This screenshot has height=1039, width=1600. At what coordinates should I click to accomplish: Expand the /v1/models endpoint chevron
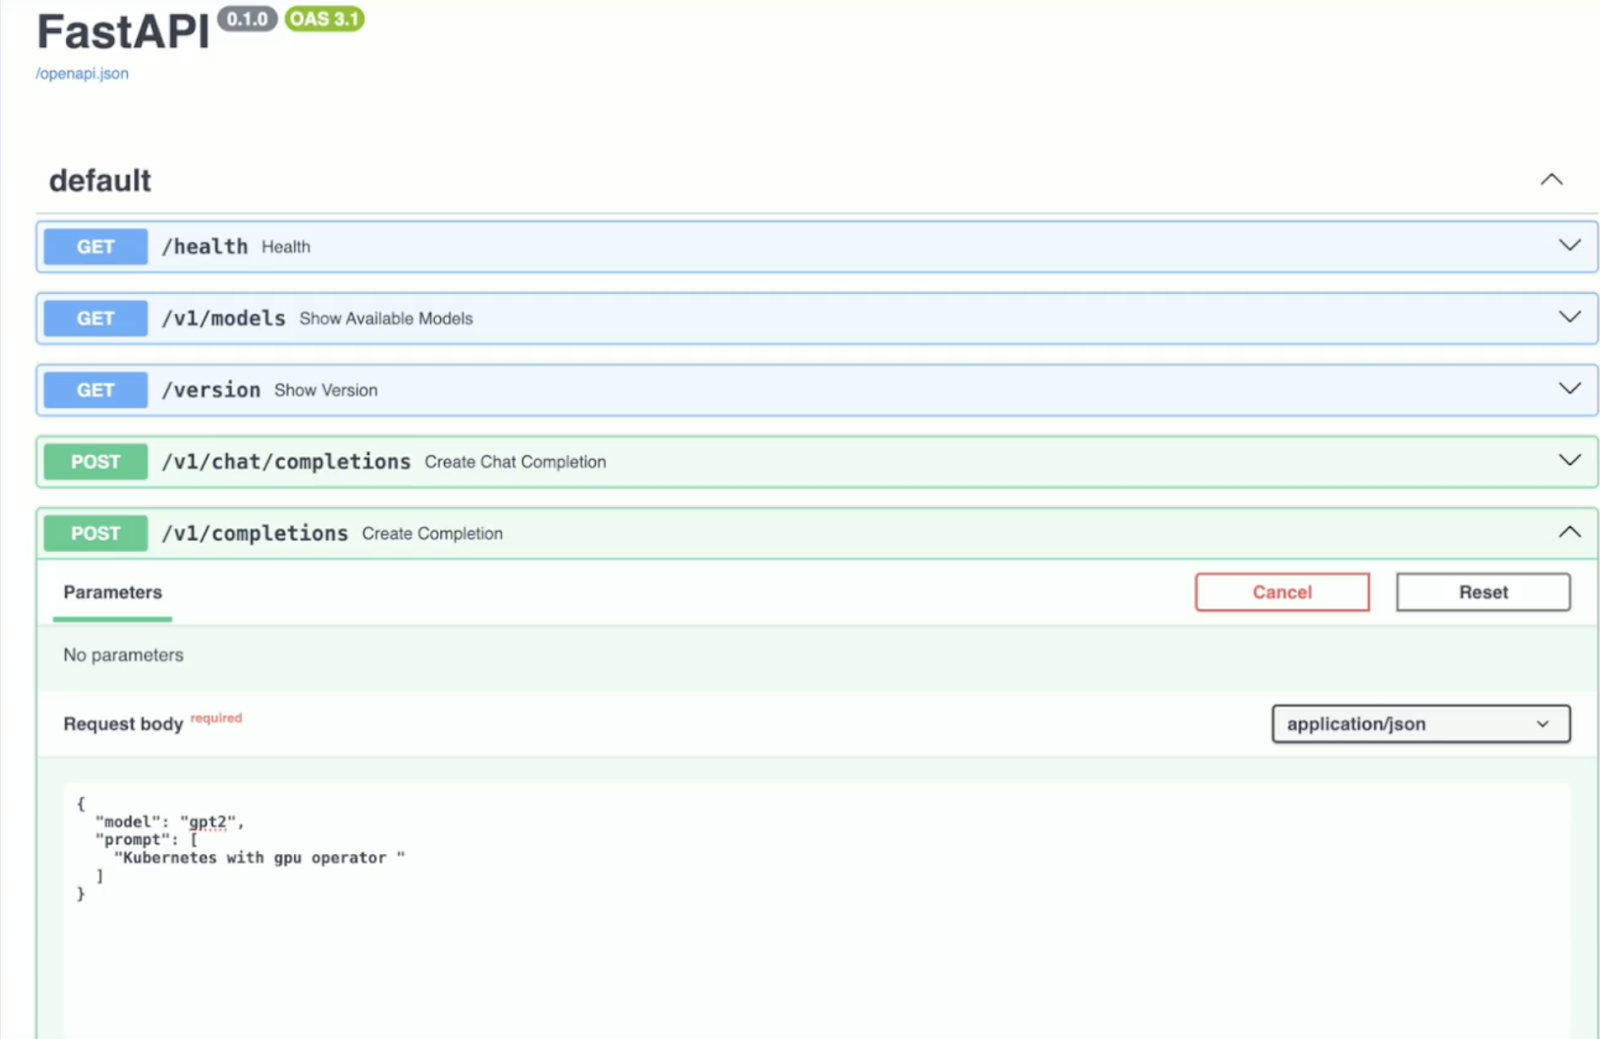1569,317
